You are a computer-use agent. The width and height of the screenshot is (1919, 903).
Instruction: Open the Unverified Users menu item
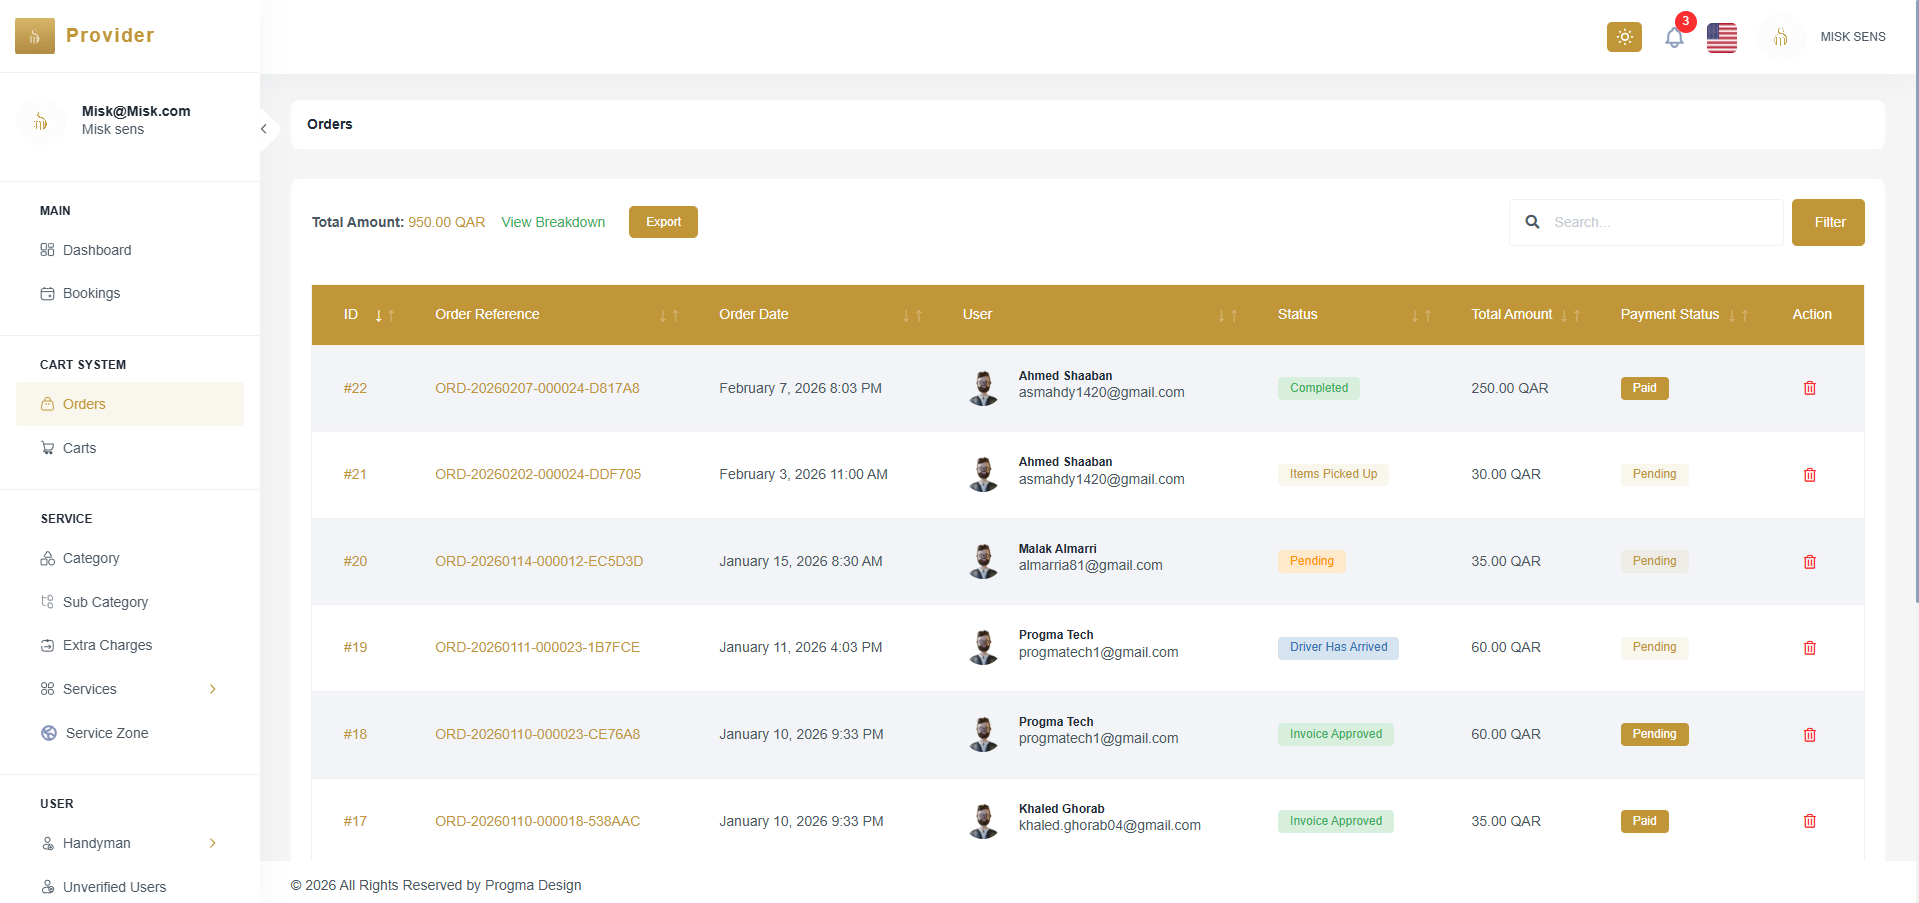tap(115, 887)
